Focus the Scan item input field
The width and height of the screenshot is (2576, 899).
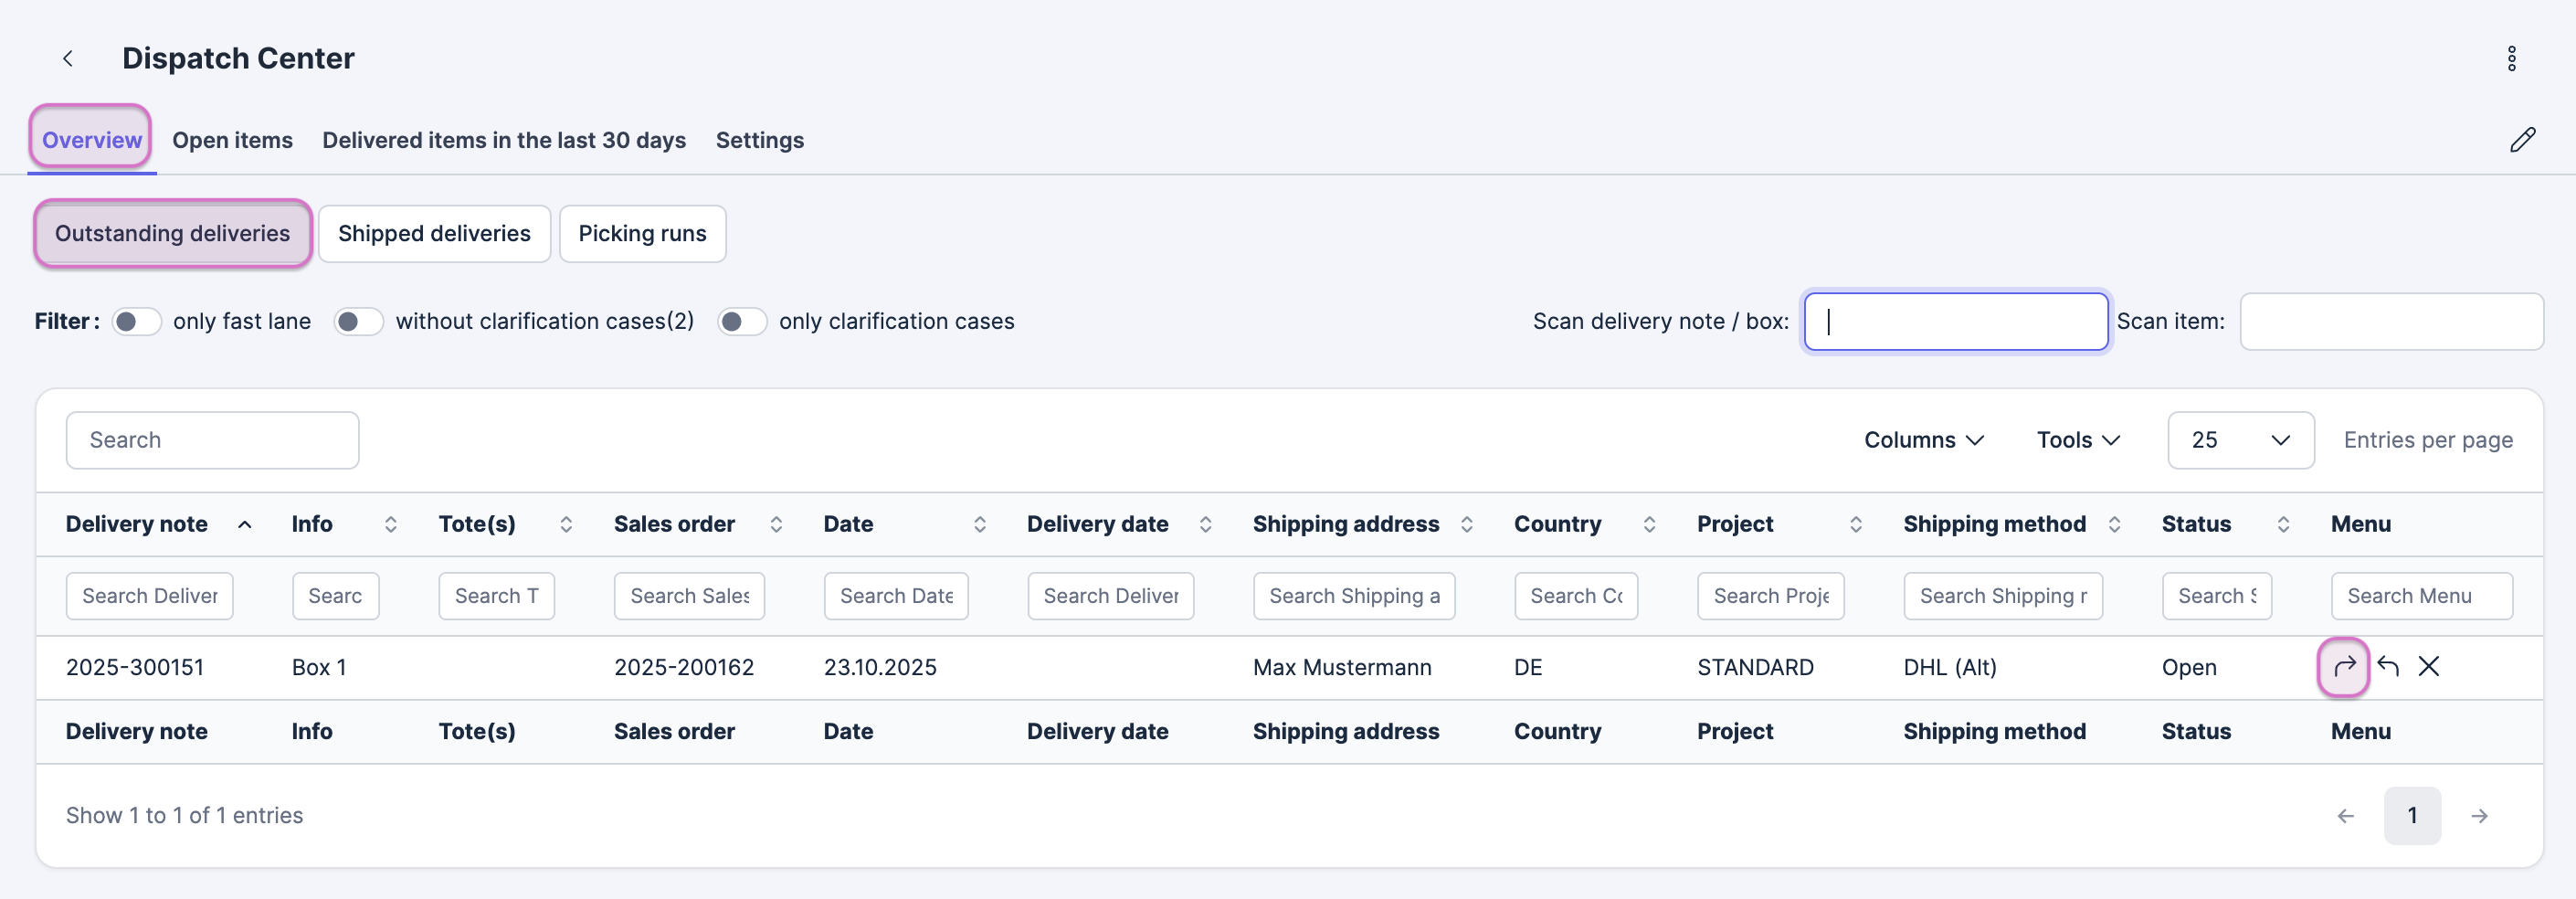coord(2391,322)
